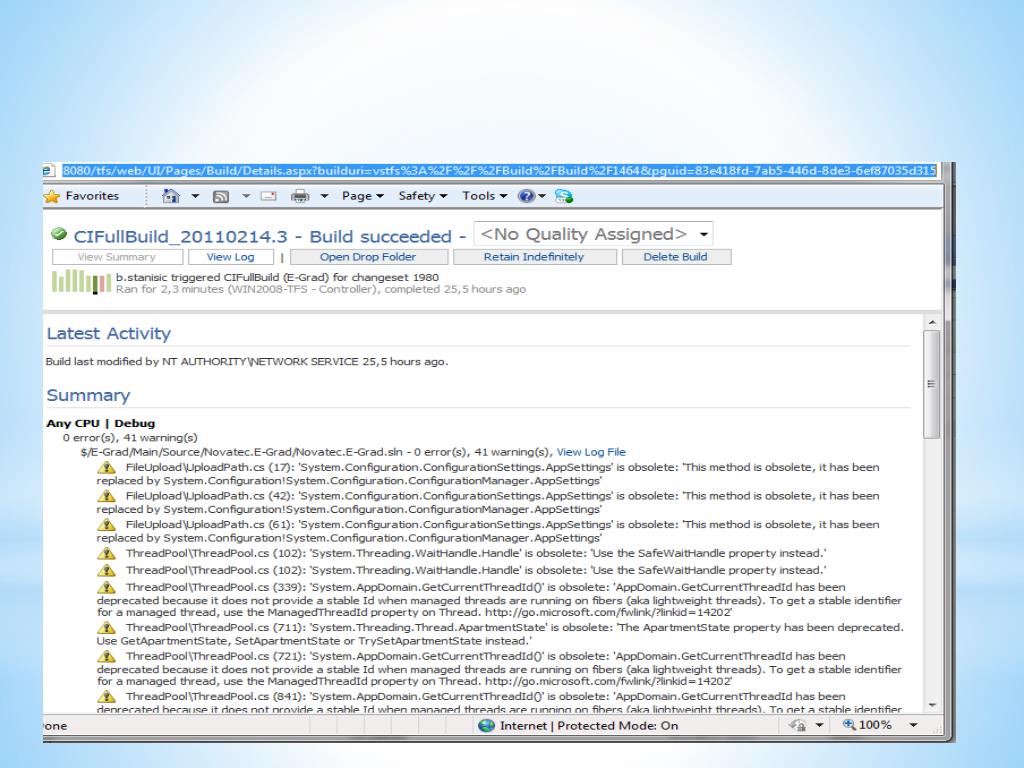
Task: Go to the browser Home page icon
Action: pyautogui.click(x=170, y=196)
